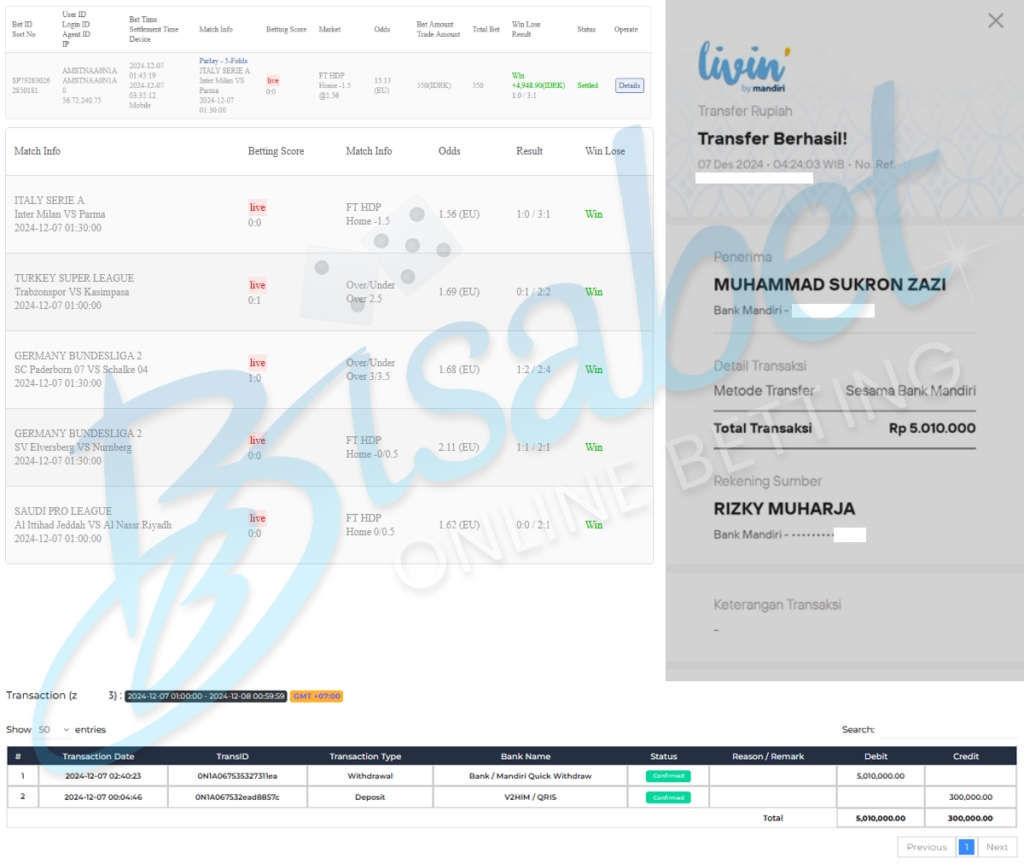Open the Parlay - 5-Folds link

(223, 61)
